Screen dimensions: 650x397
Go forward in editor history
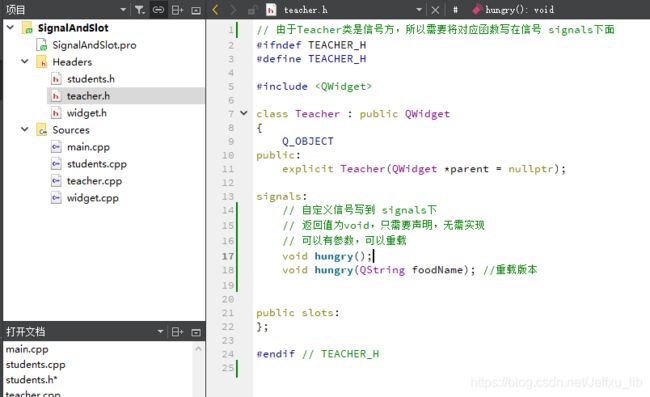click(x=233, y=10)
